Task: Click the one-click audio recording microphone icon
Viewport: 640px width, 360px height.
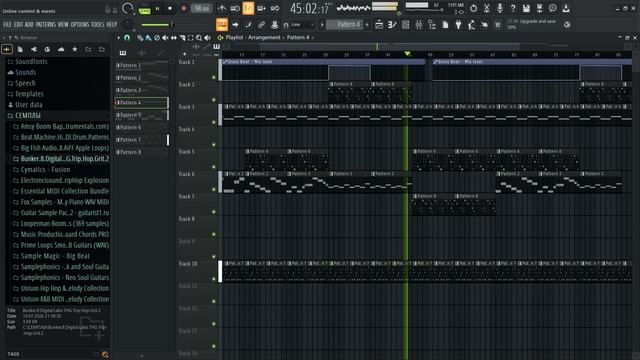Action: tap(500, 8)
